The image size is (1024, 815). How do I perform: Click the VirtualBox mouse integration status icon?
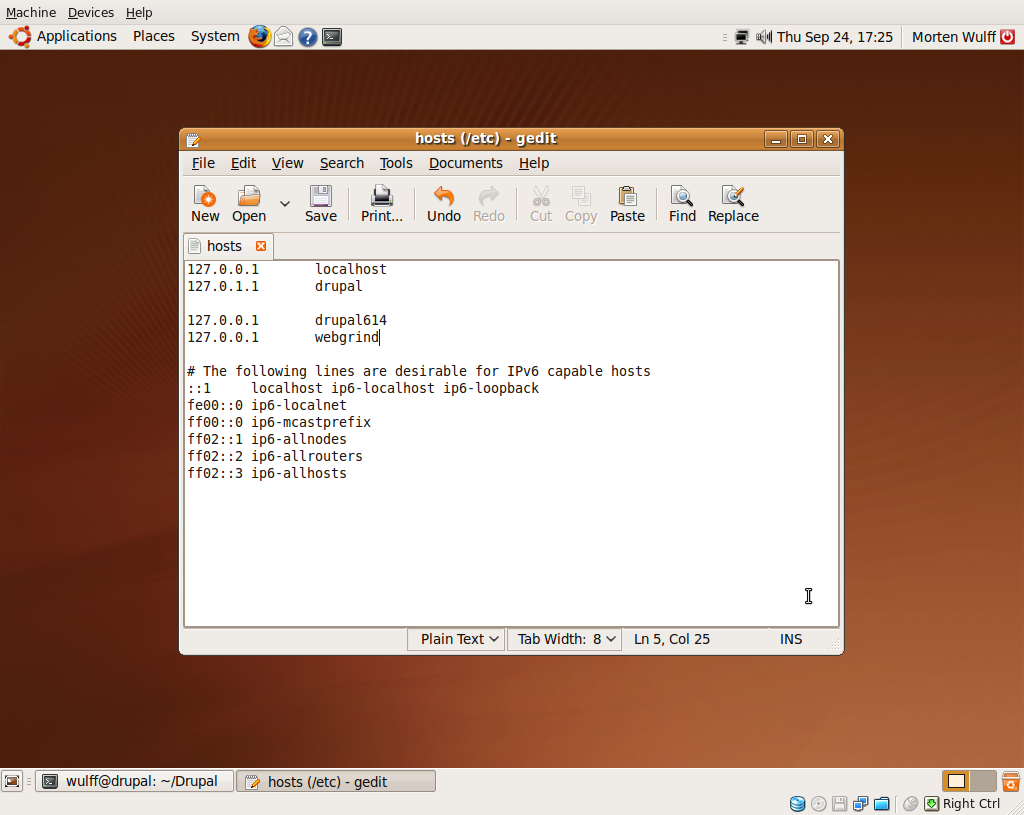click(x=910, y=804)
